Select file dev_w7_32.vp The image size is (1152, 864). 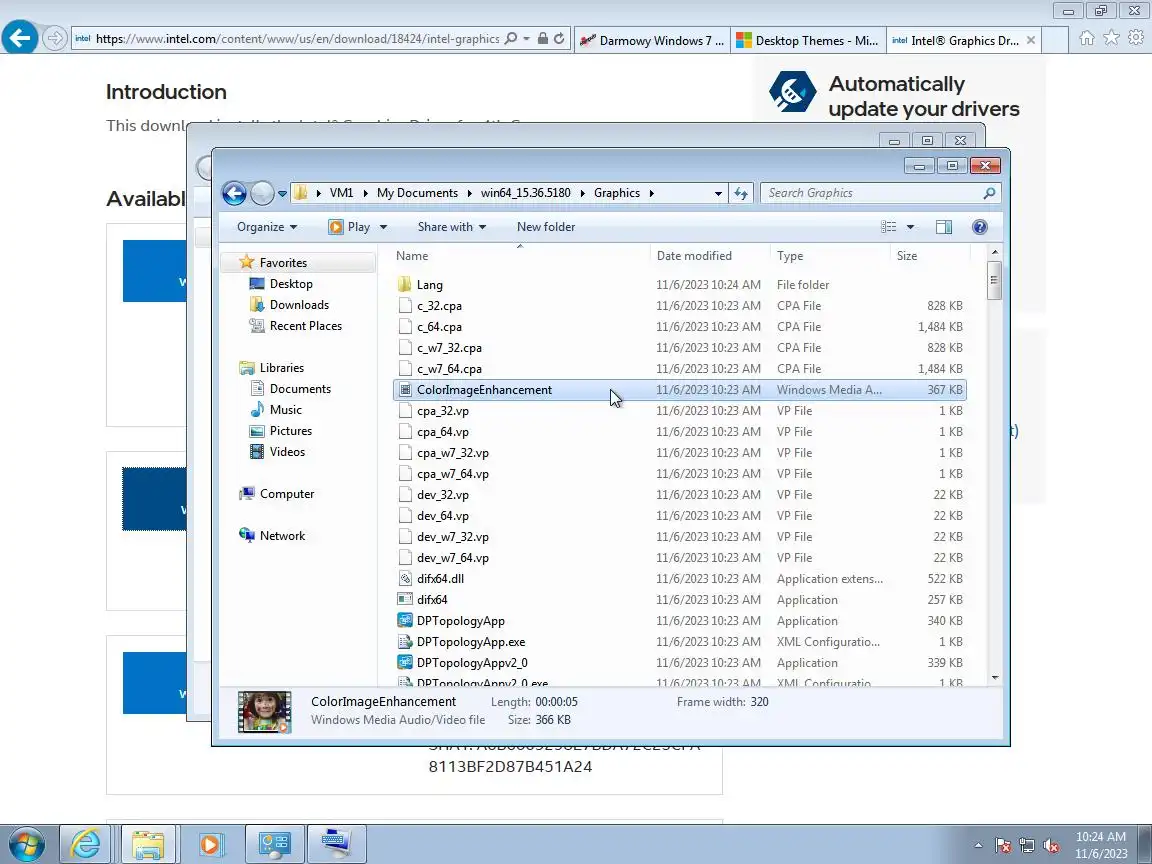pos(453,537)
